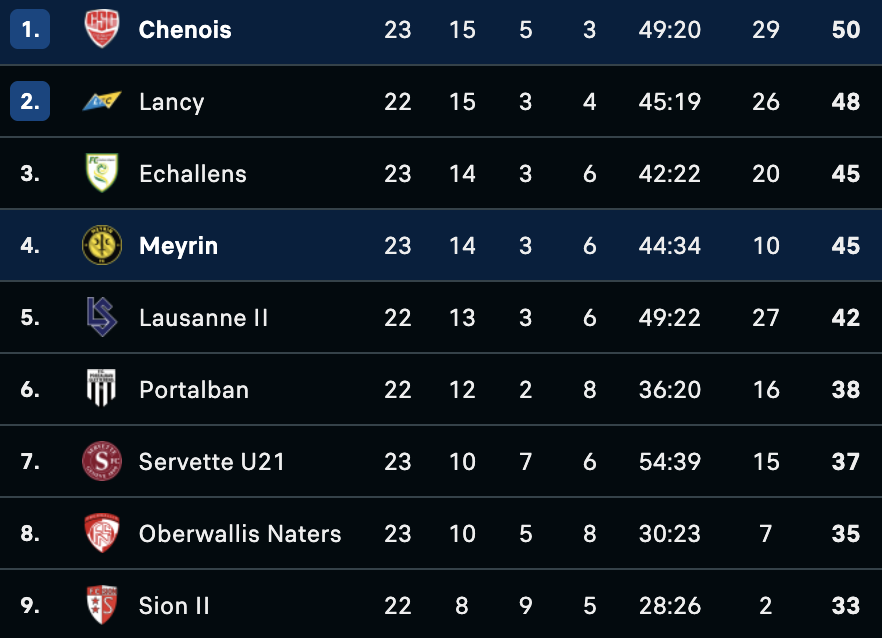Click the rank 2 position badge
This screenshot has width=882, height=638.
30,102
